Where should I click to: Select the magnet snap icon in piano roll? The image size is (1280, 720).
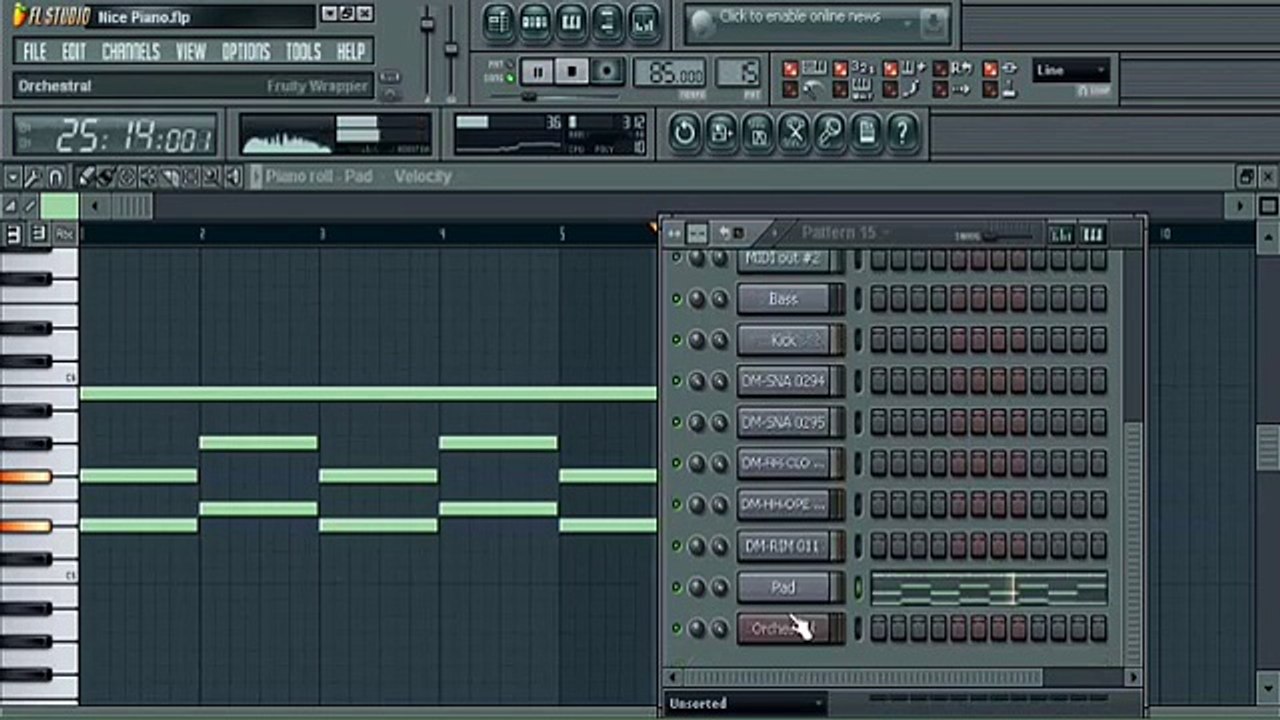55,177
